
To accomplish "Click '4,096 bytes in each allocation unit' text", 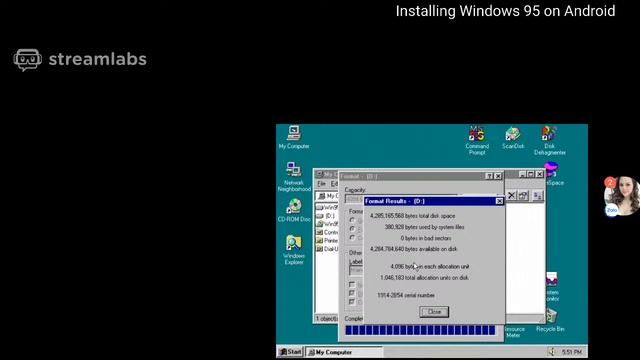I will [x=430, y=267].
